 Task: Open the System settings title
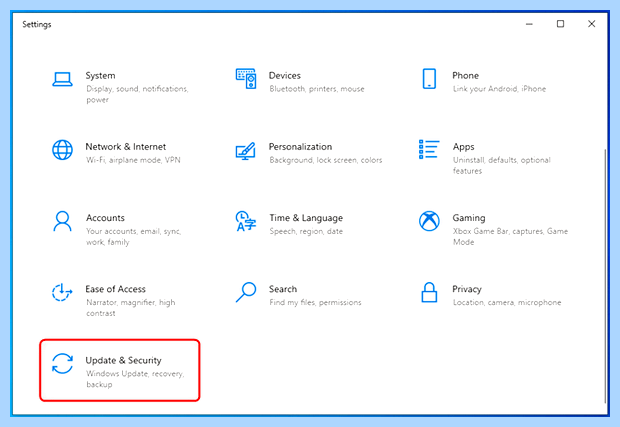100,76
